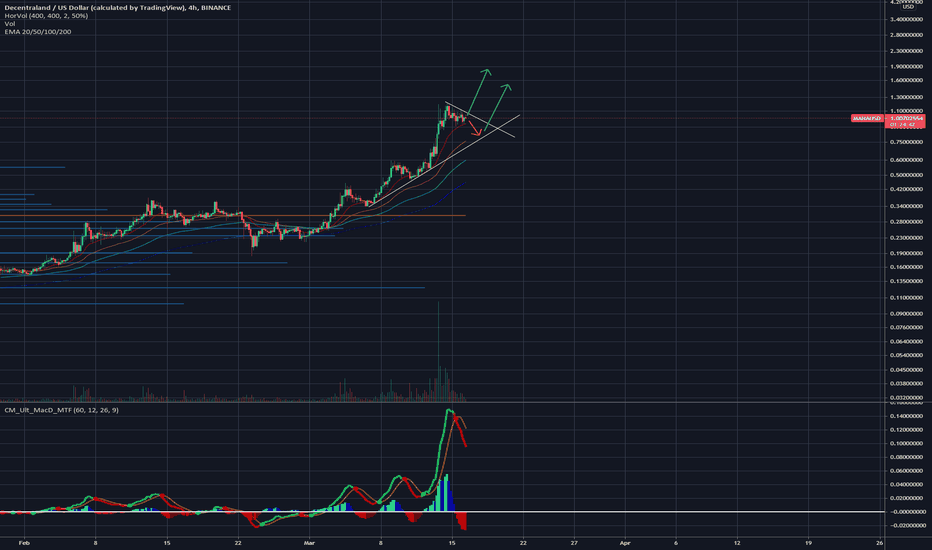
Task: Click the 0.75000000 price scale label
Action: click(x=906, y=142)
